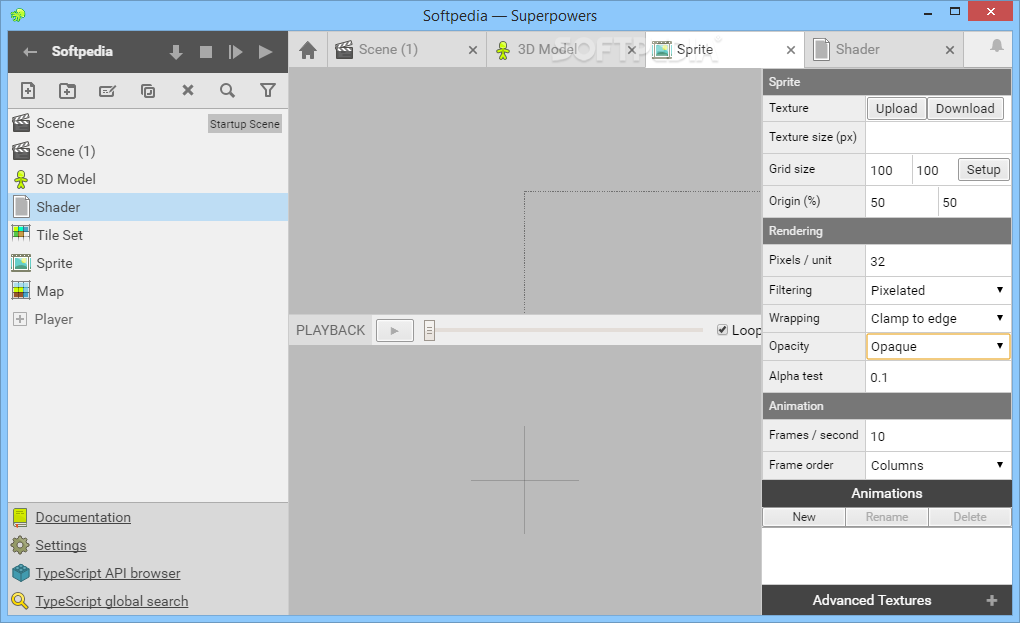Click the TypeScript global search magnifier icon
Viewport: 1020px width, 623px height.
click(x=20, y=601)
